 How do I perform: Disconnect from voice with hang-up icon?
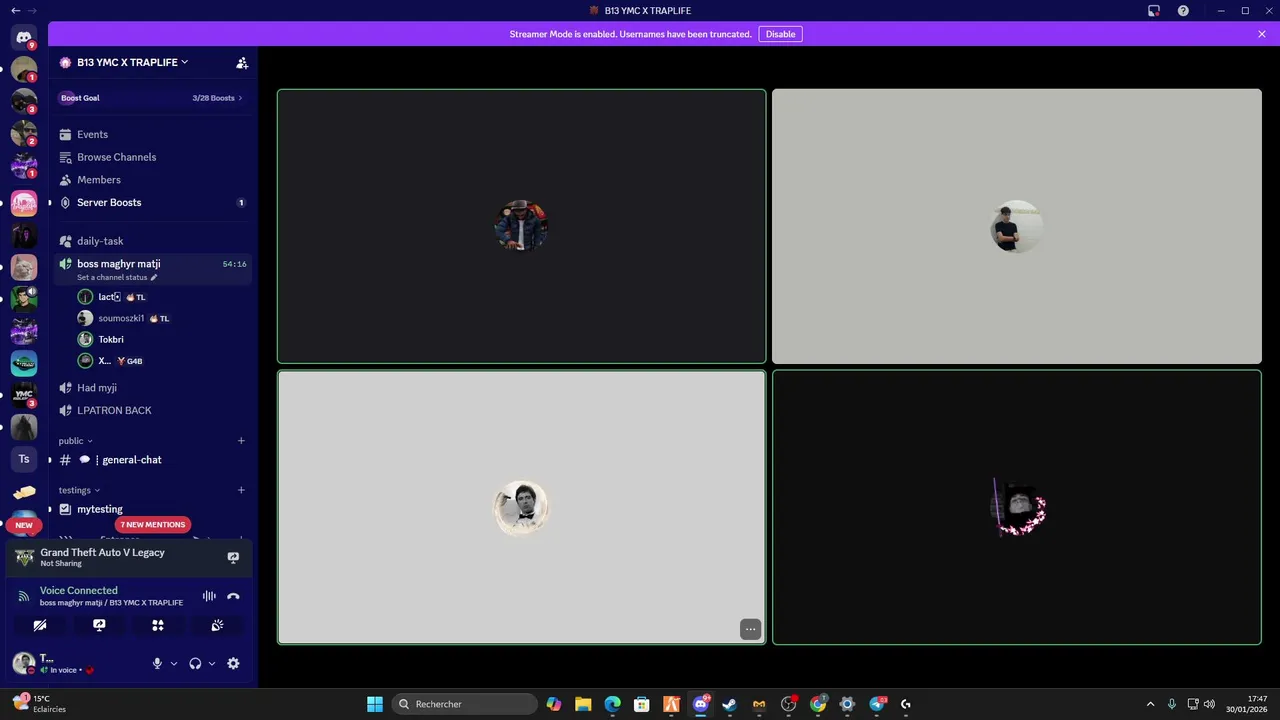coord(233,596)
